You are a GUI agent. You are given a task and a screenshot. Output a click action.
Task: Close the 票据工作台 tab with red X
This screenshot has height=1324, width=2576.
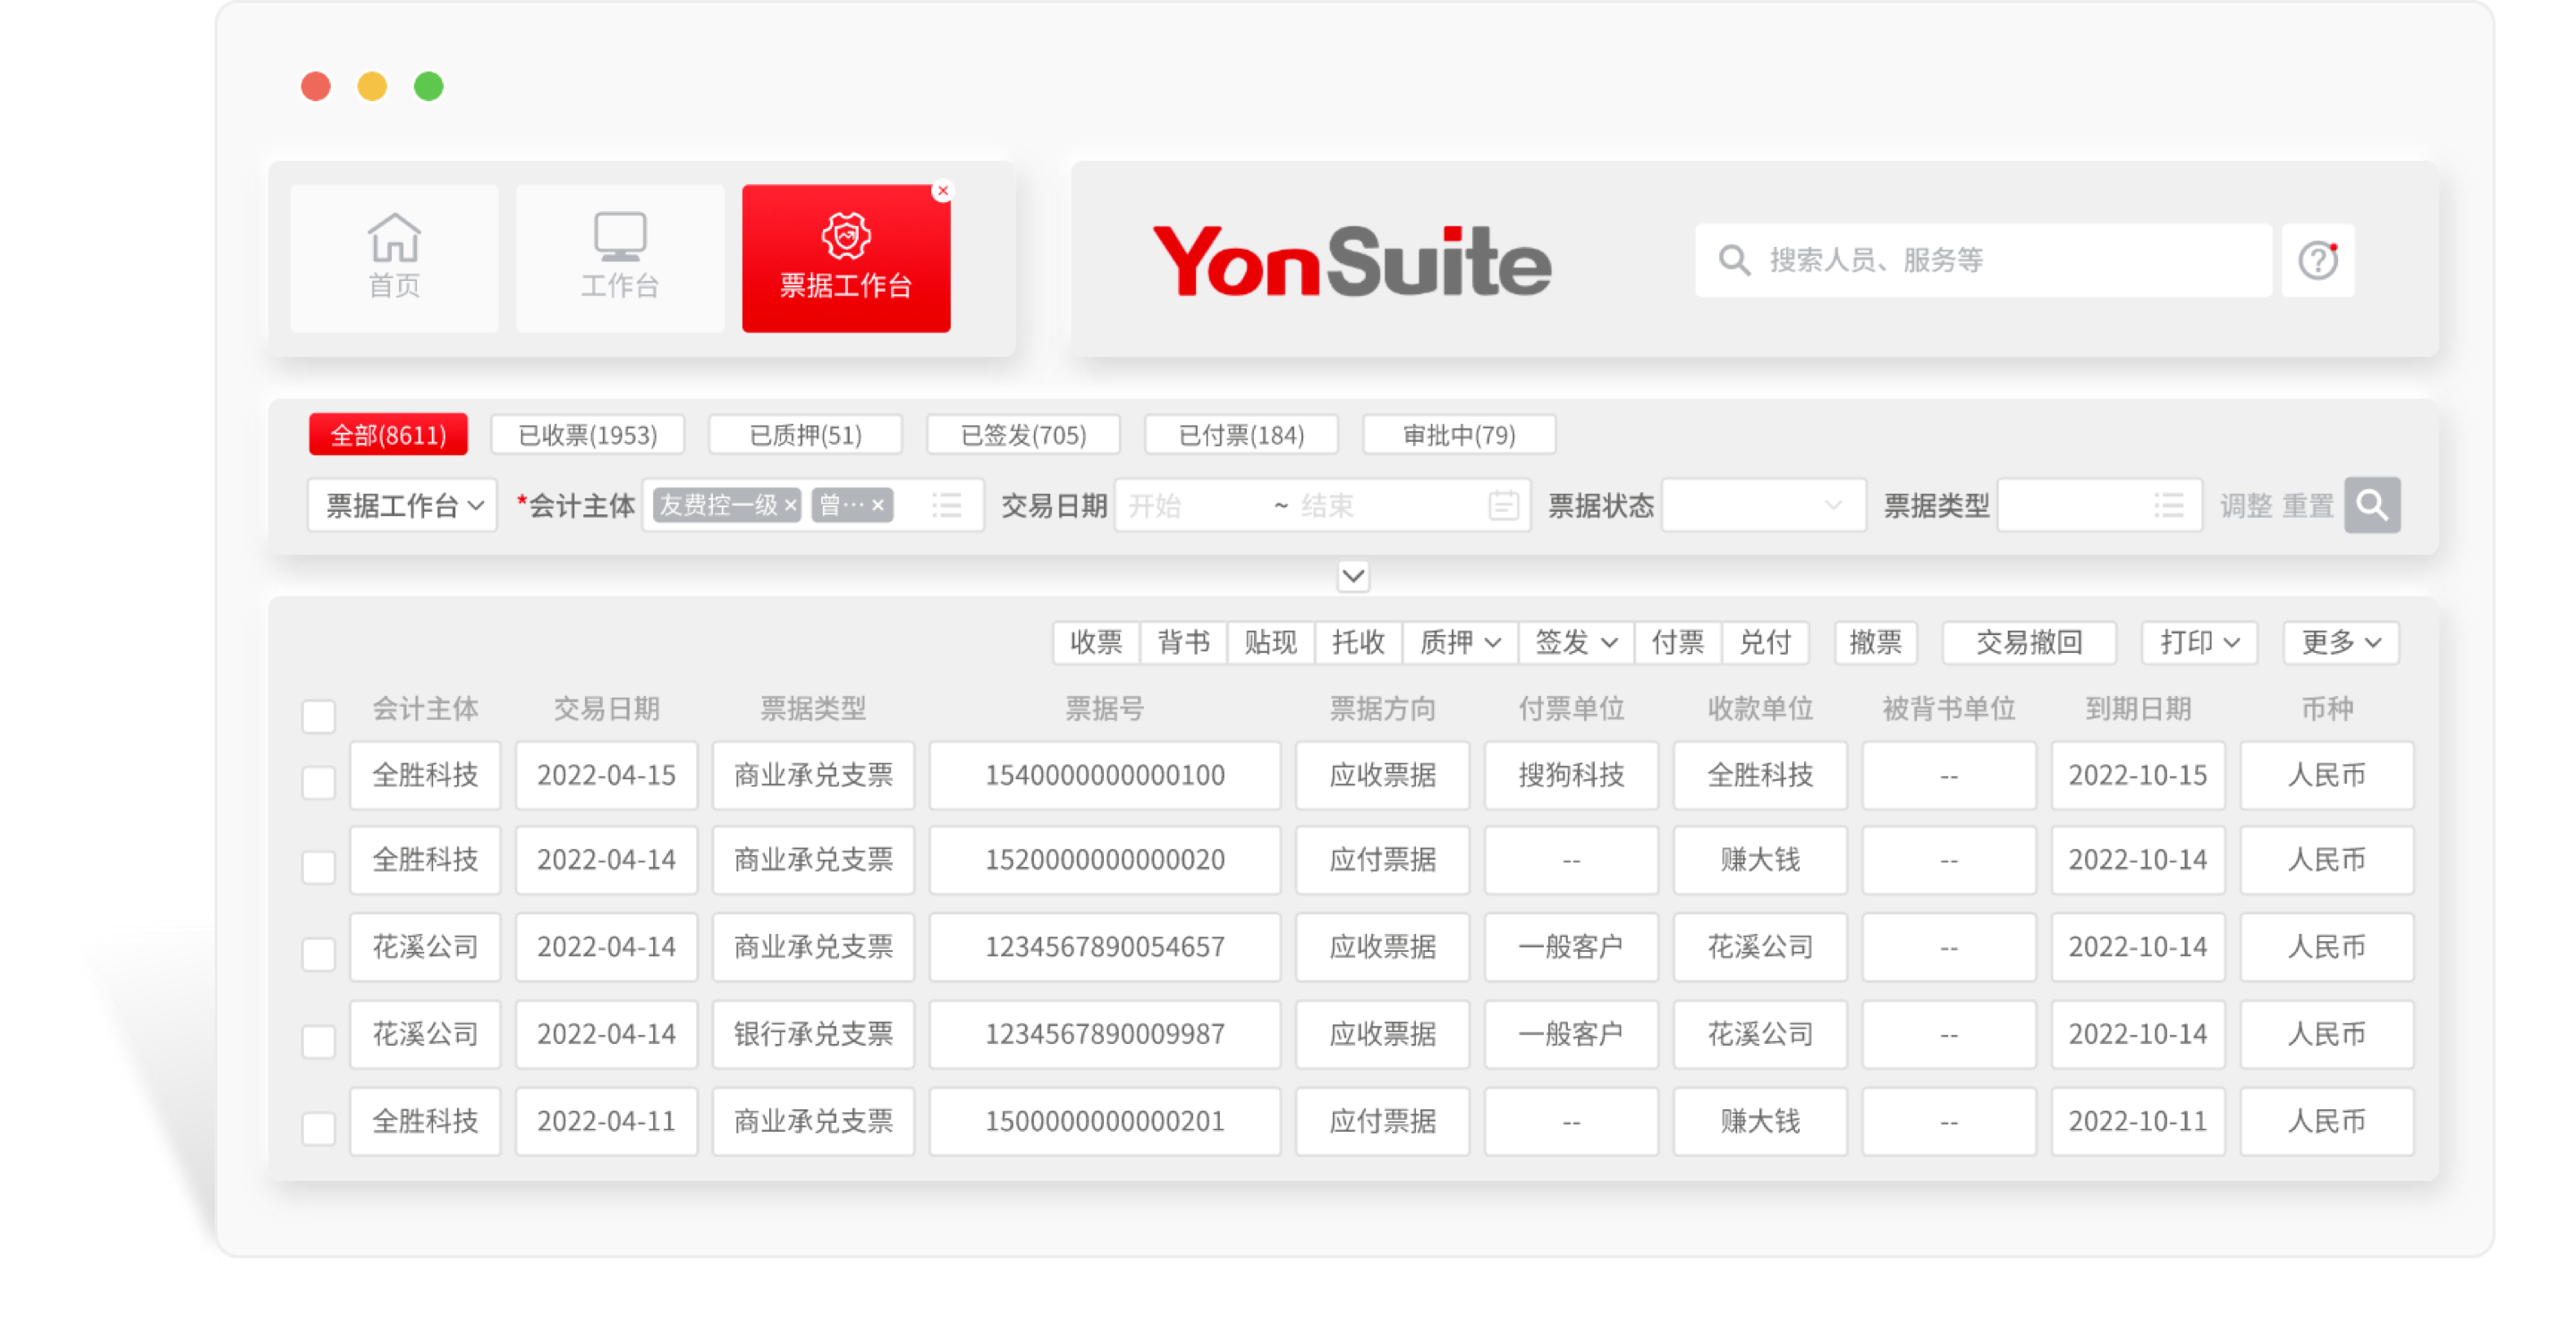(x=942, y=191)
